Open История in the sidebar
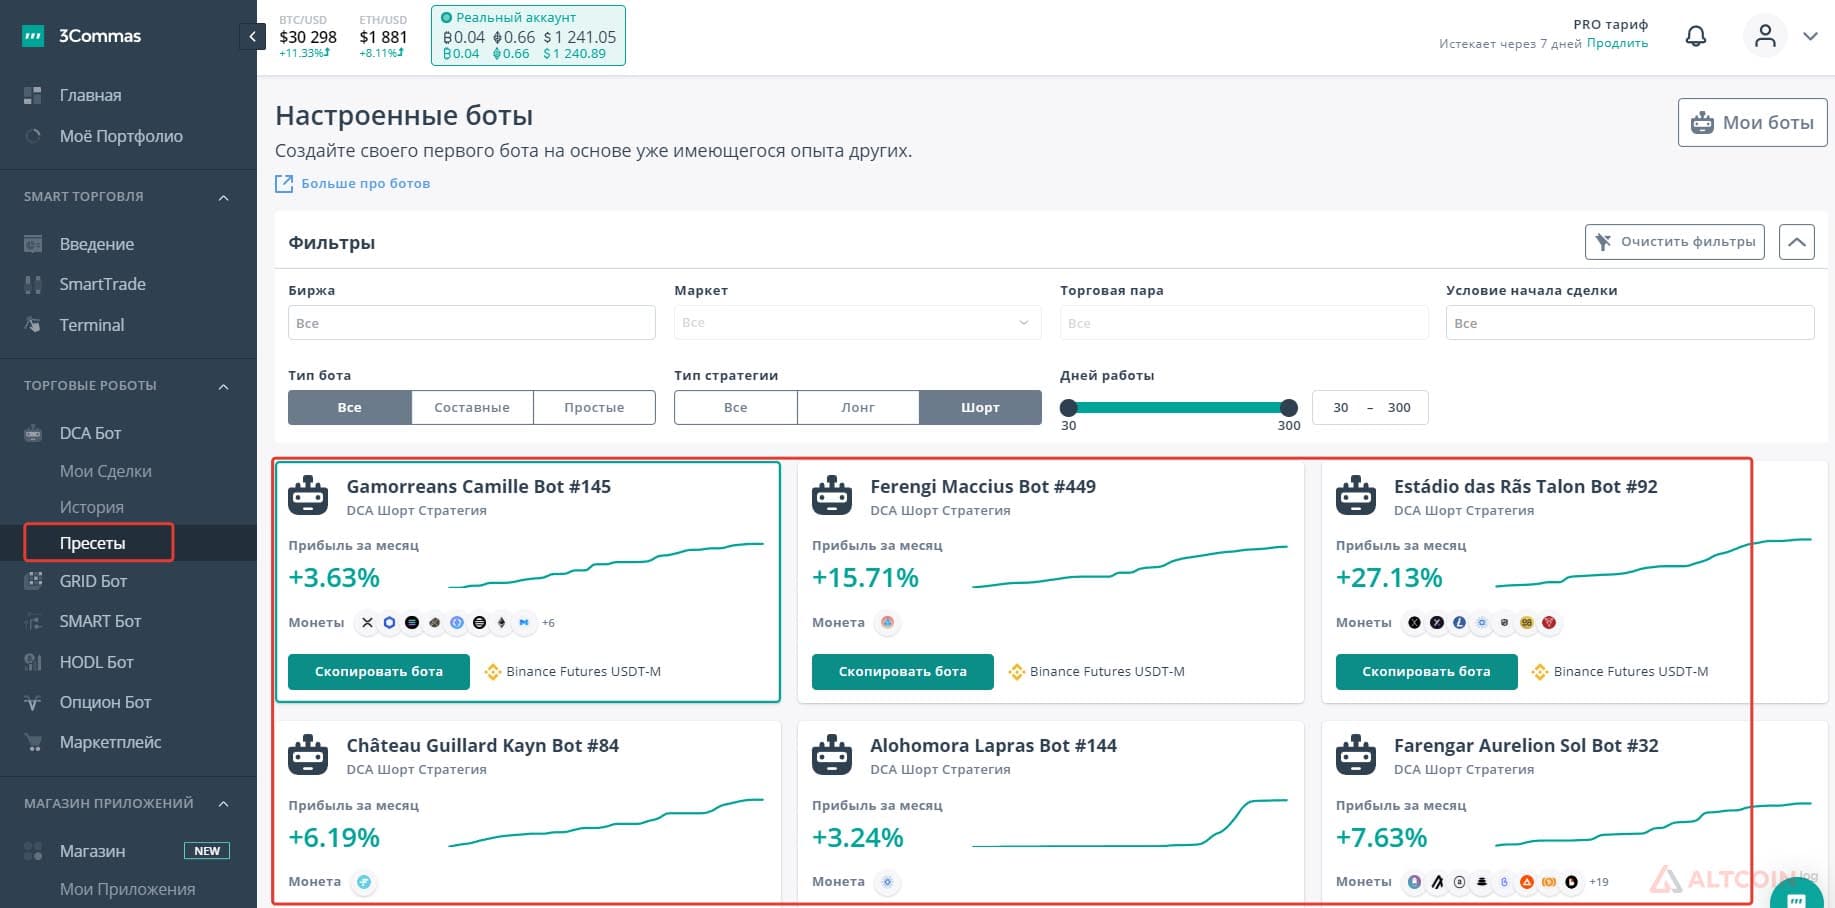Screen dimensions: 1835x908 click(x=92, y=507)
